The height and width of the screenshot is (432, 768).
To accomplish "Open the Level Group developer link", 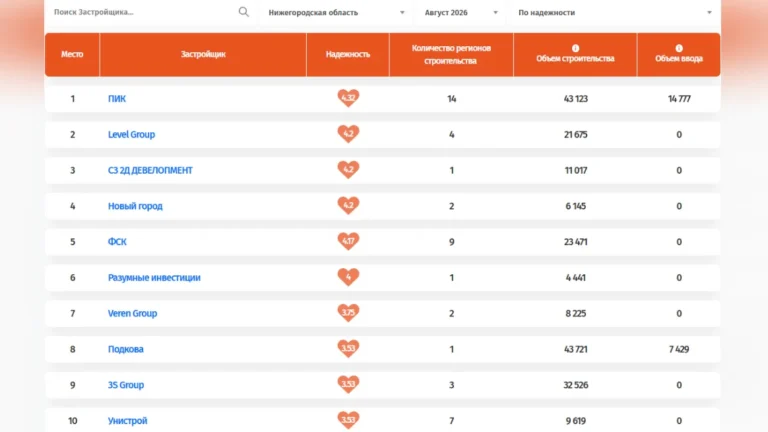I will pos(131,134).
